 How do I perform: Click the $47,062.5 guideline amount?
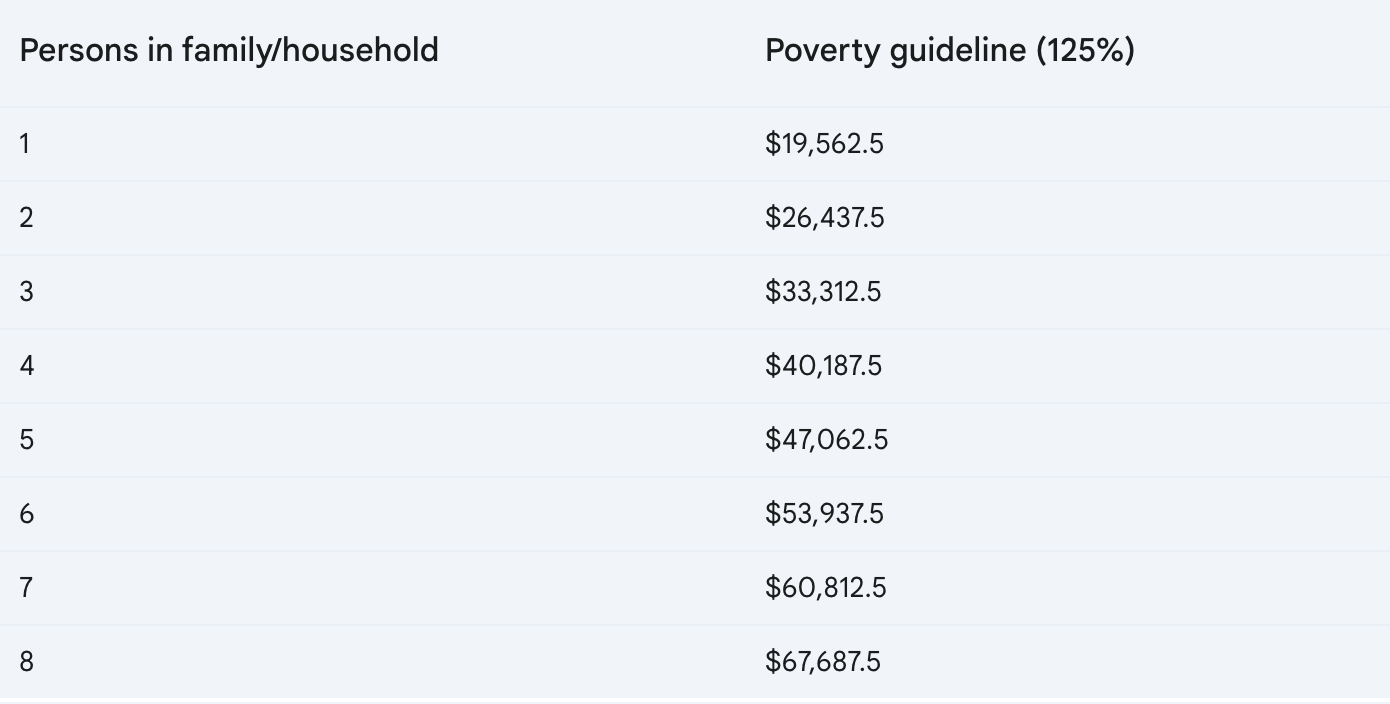[x=826, y=440]
